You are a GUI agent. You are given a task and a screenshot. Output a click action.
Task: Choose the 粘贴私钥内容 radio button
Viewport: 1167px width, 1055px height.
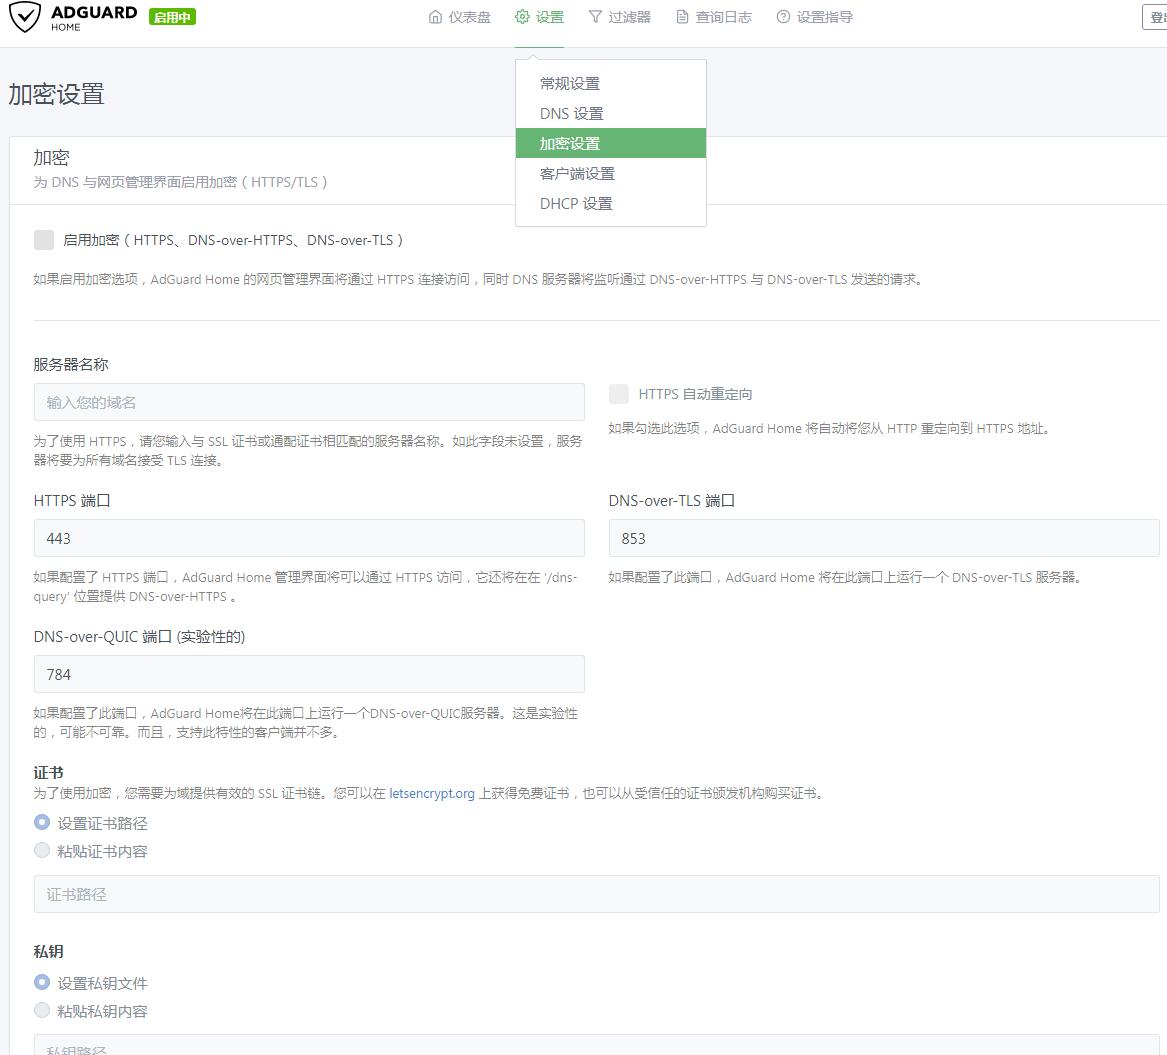(x=41, y=1011)
